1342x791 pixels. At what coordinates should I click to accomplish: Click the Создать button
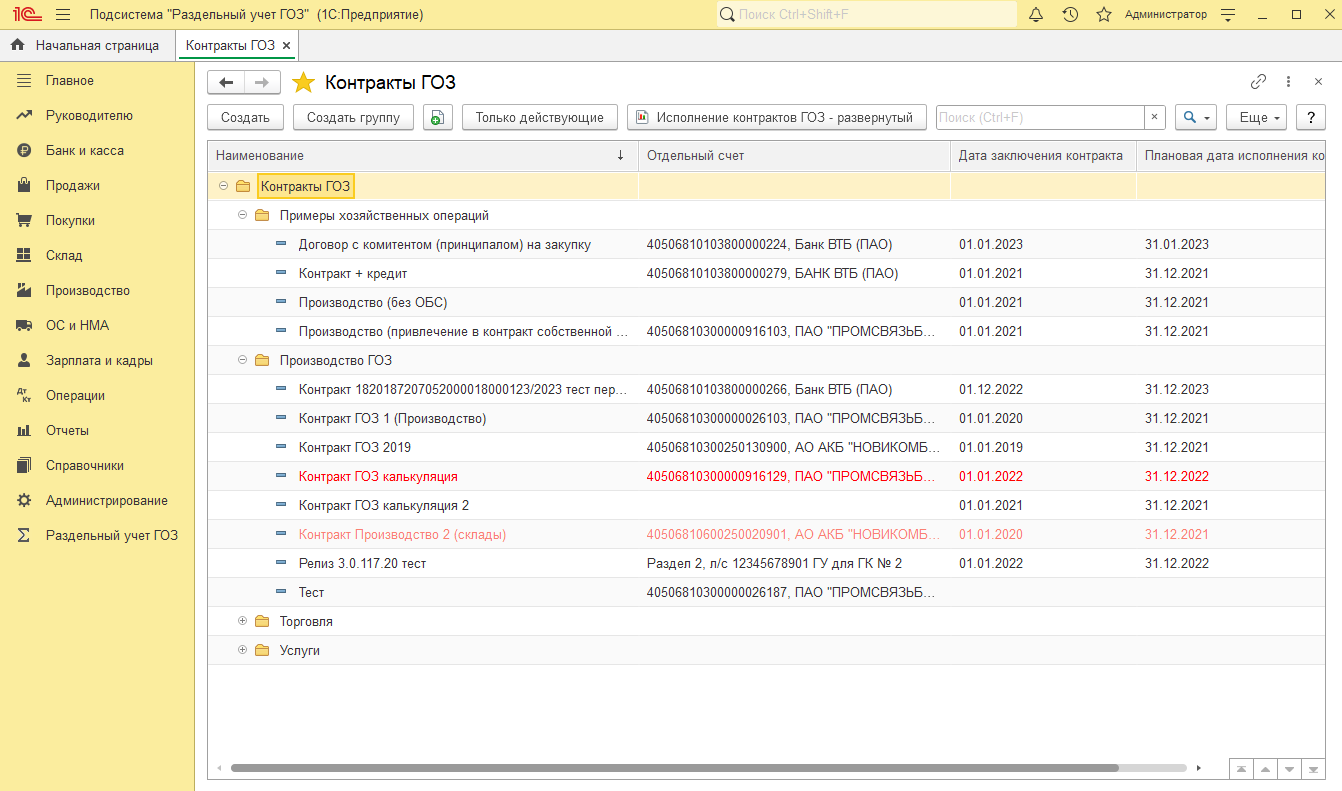click(x=245, y=117)
